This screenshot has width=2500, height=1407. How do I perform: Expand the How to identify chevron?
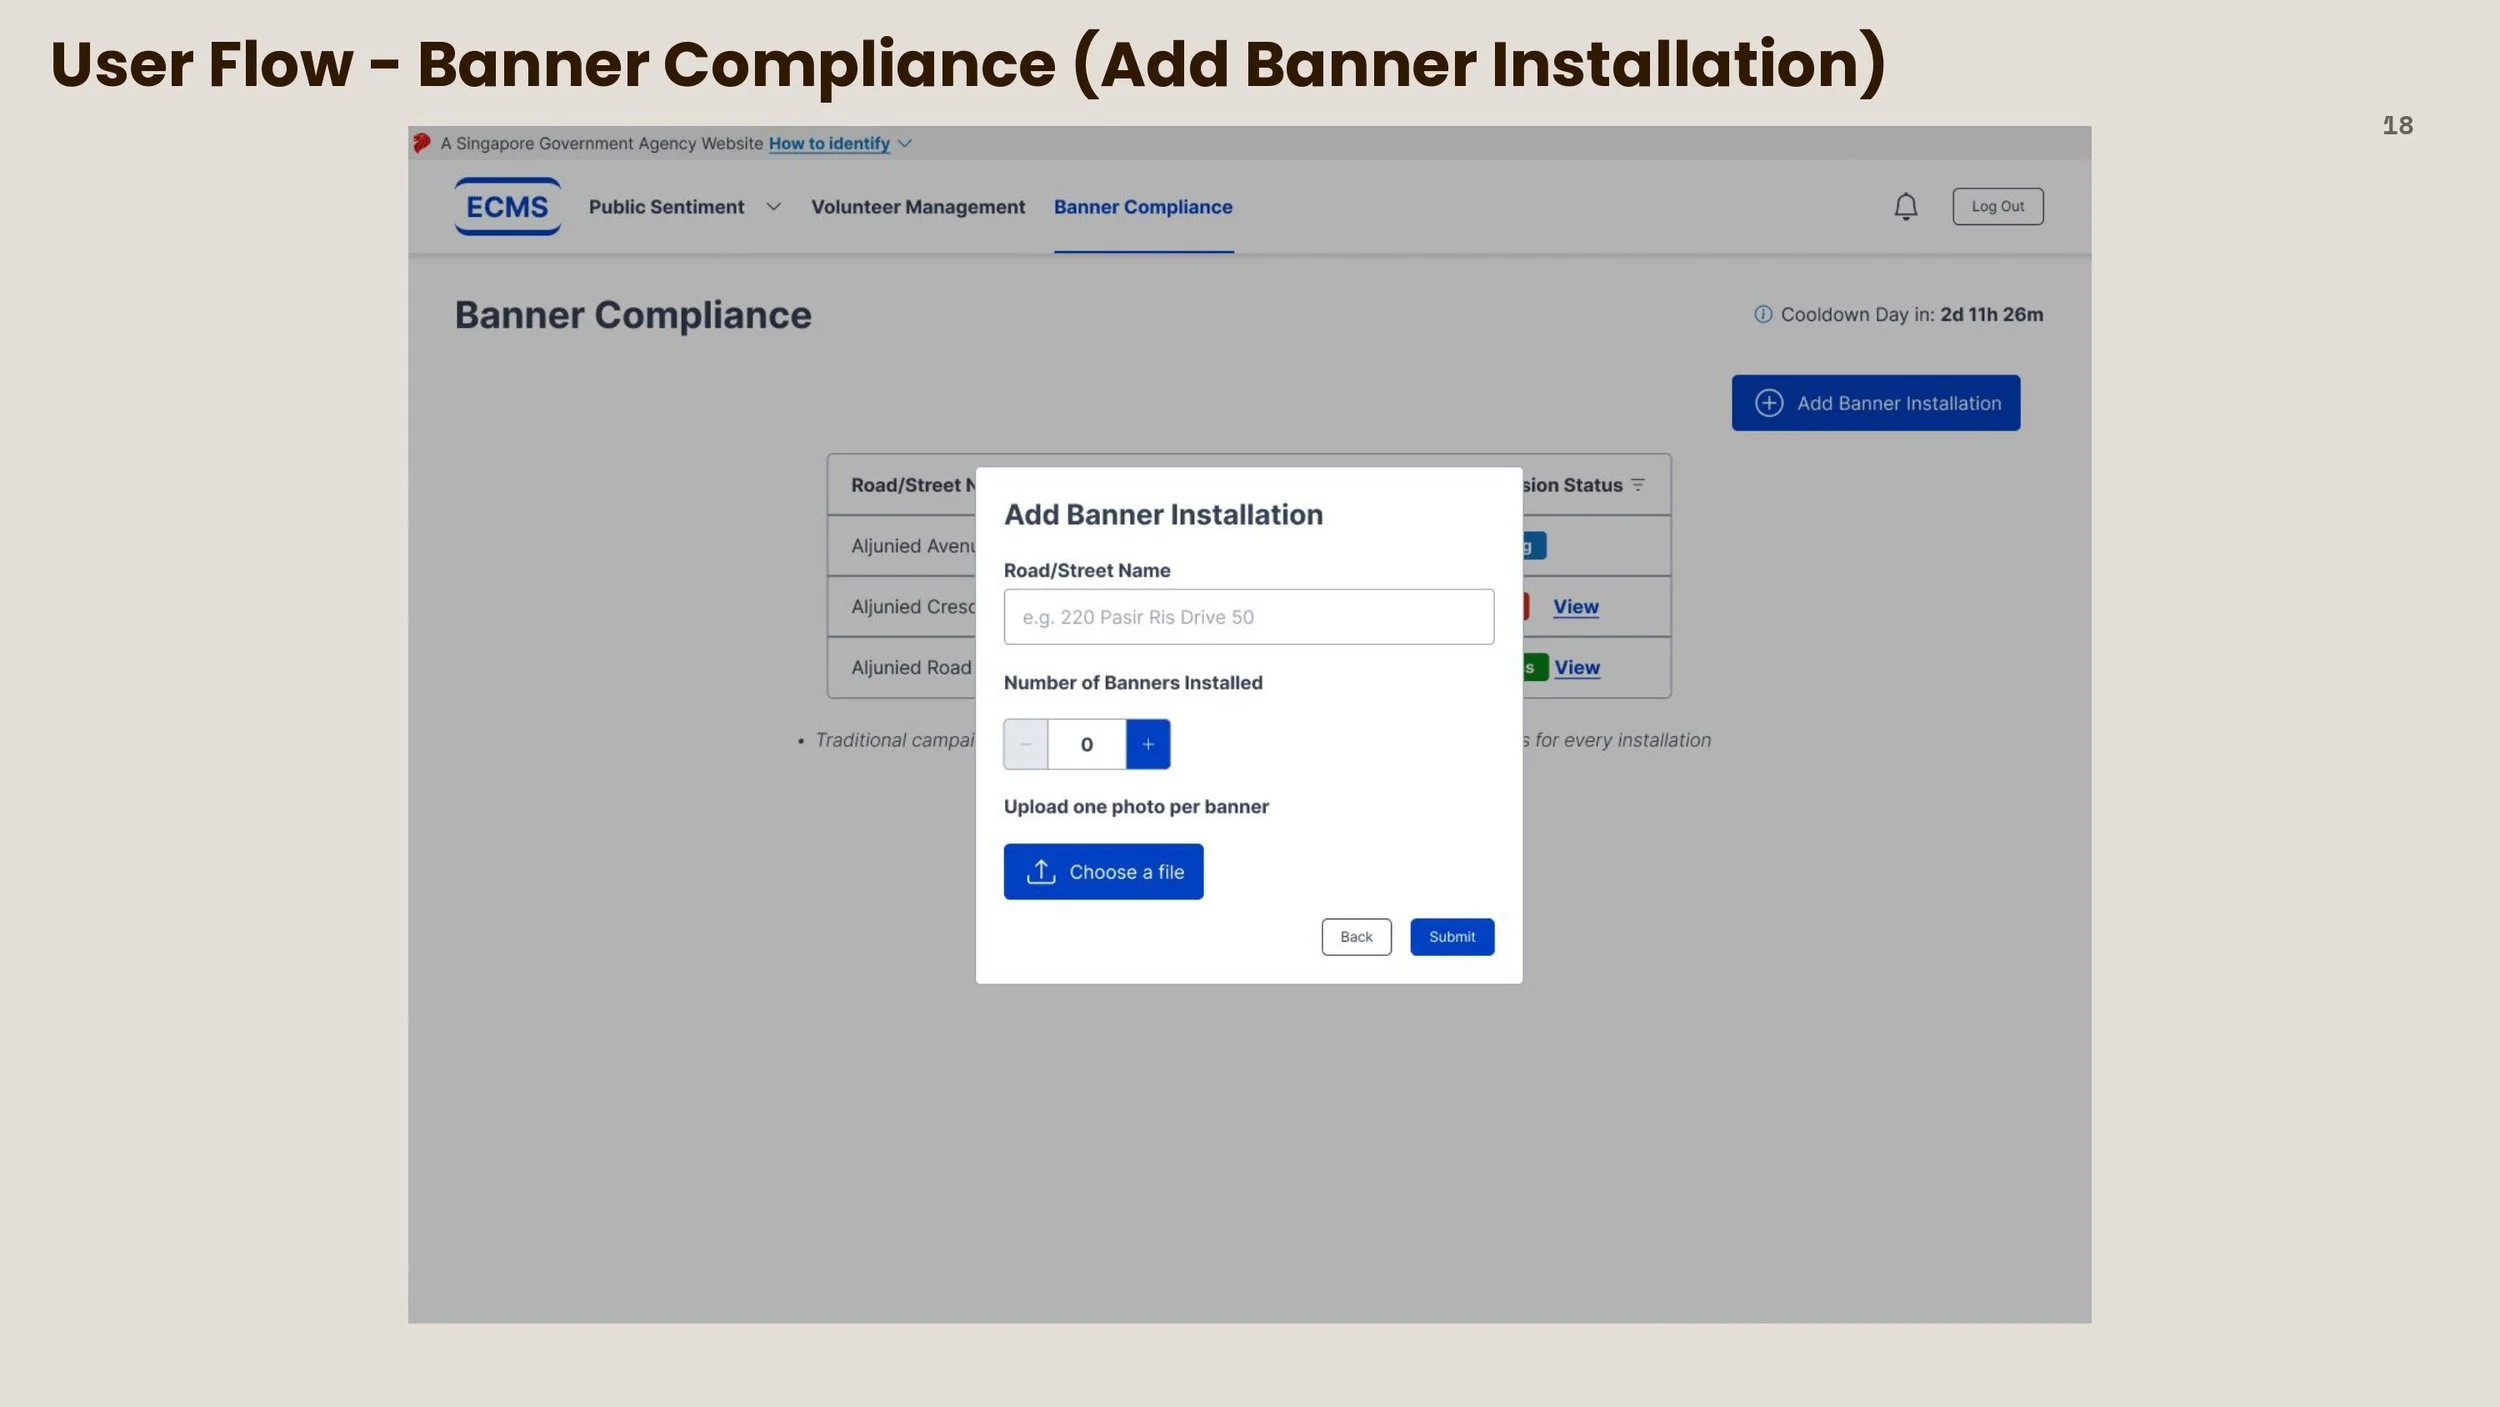point(905,144)
